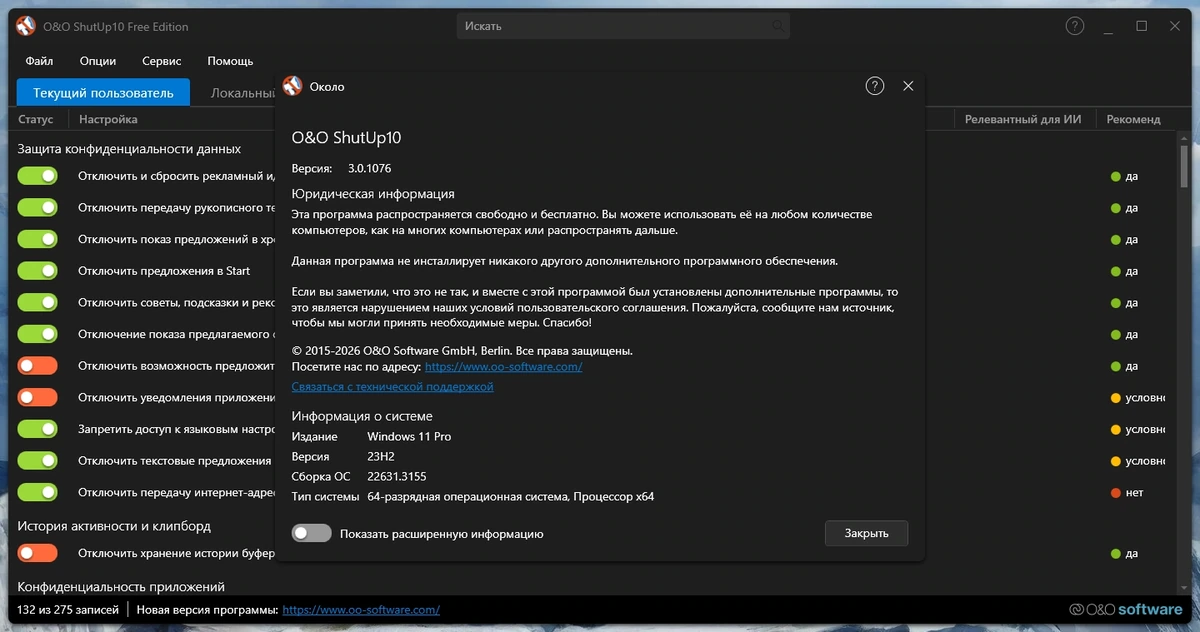Open the Опции menu
This screenshot has width=1200, height=632.
point(98,61)
